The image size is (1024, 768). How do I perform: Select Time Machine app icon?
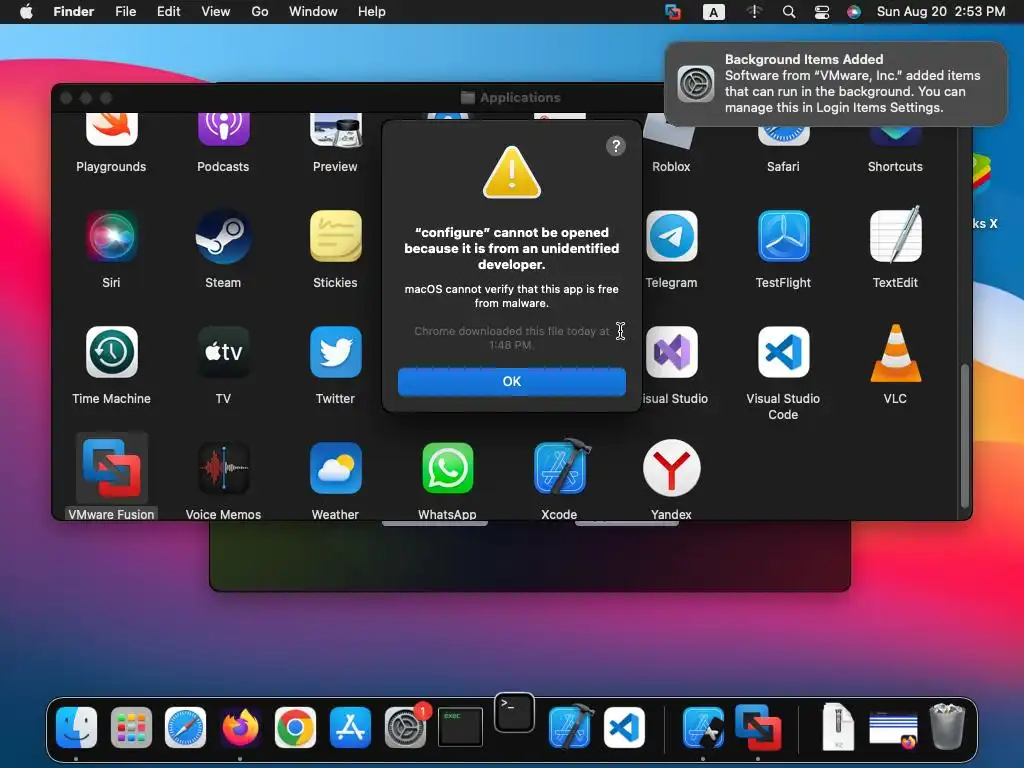coord(111,352)
